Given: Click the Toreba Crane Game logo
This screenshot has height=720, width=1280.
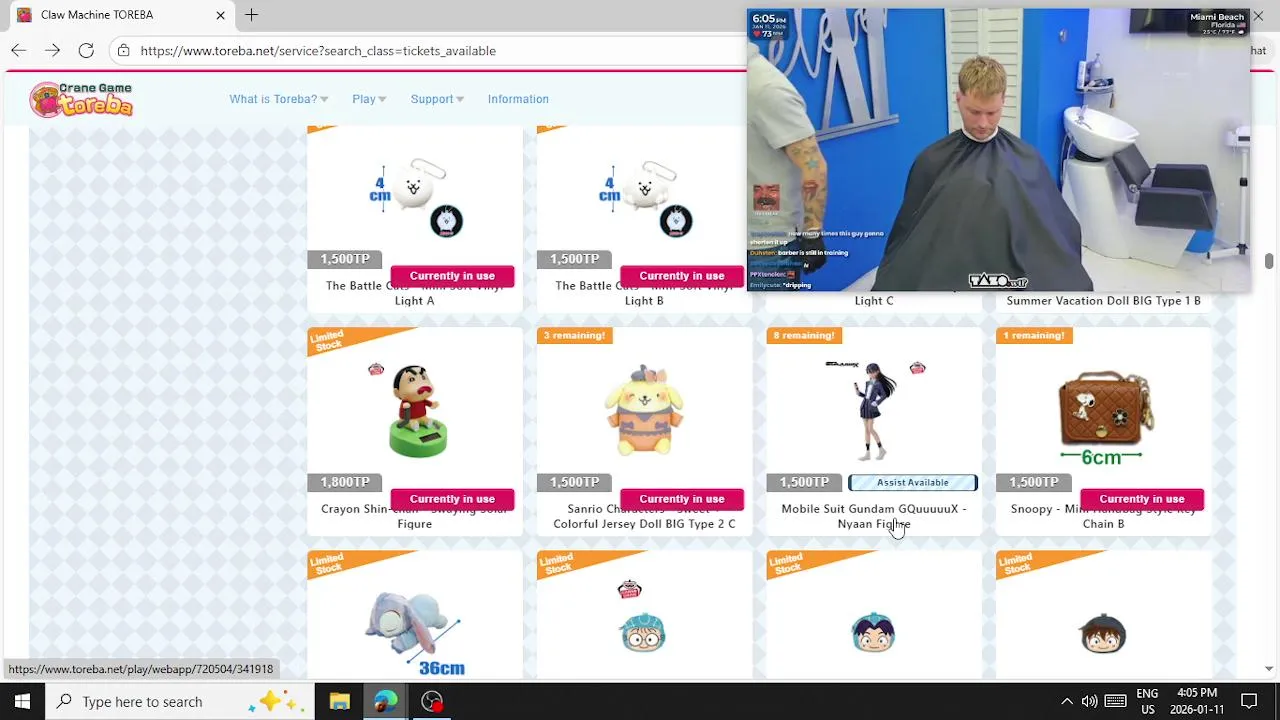Looking at the screenshot, I should (81, 99).
